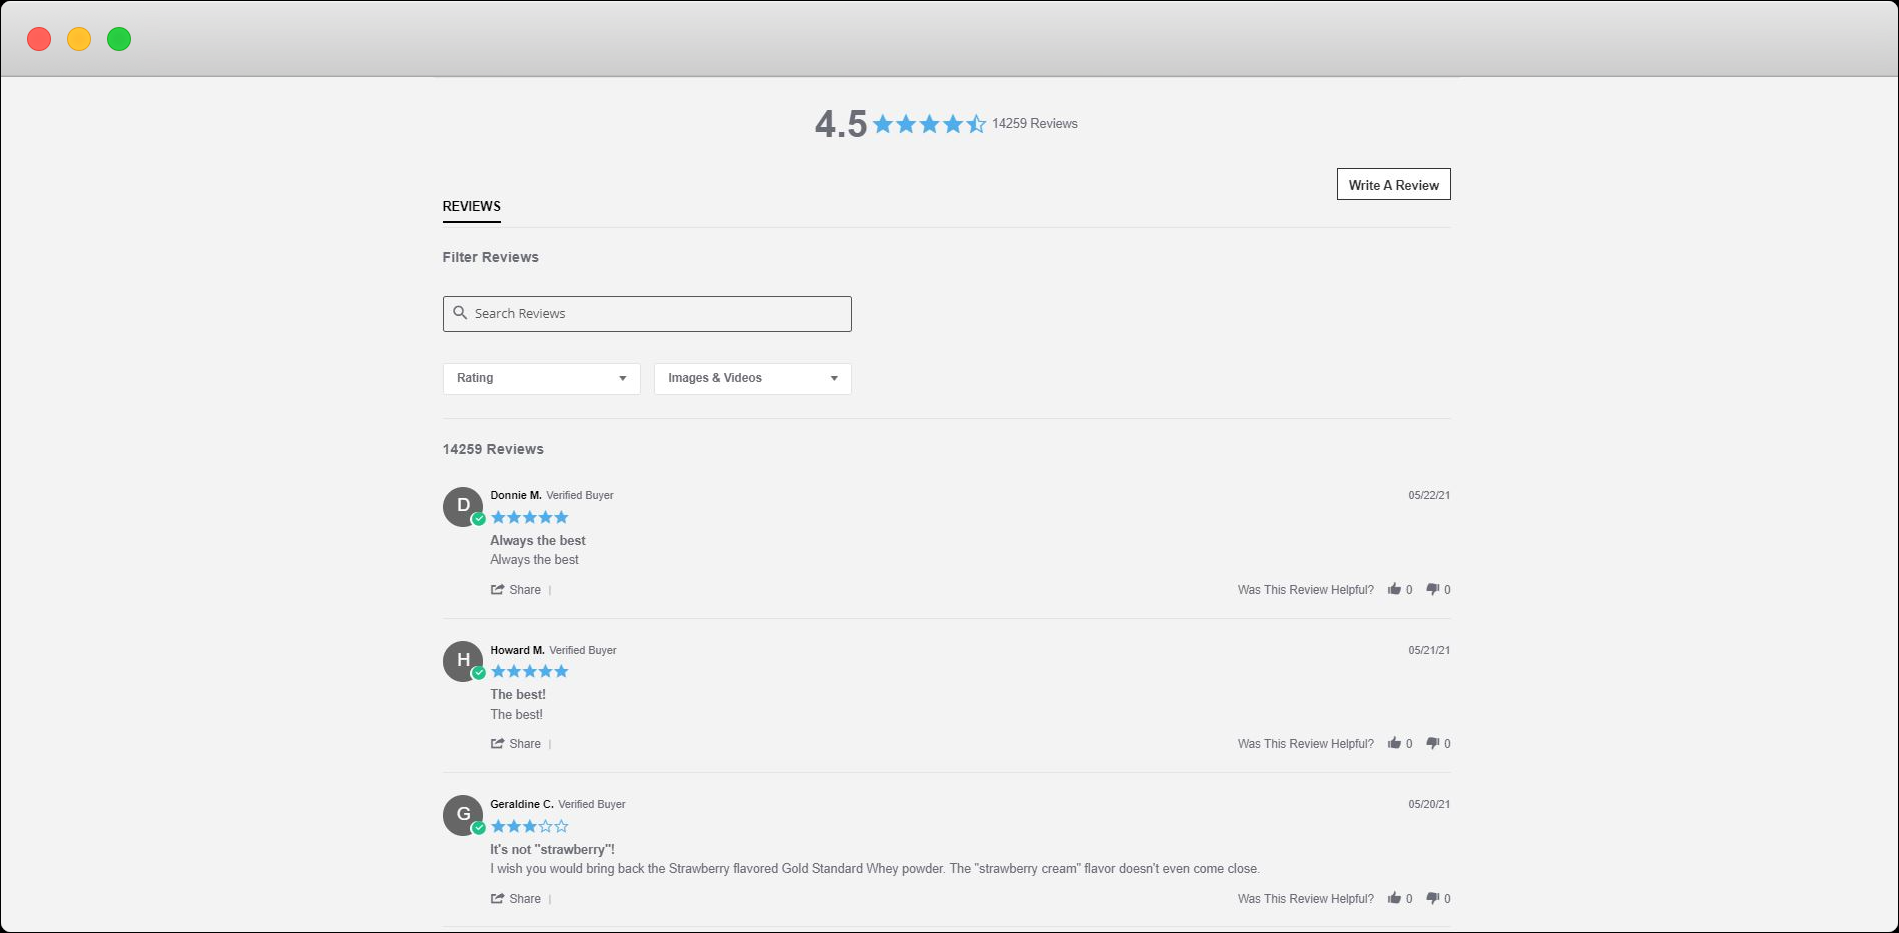The width and height of the screenshot is (1899, 933).
Task: Click the bold title "Always the best"
Action: [x=538, y=540]
